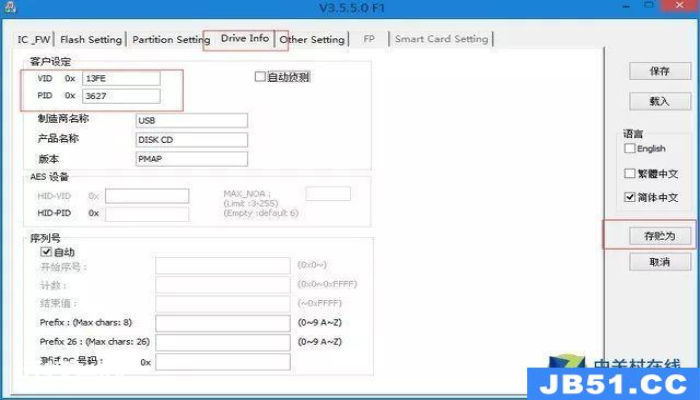Click the PID input field containing 3627

(121, 96)
